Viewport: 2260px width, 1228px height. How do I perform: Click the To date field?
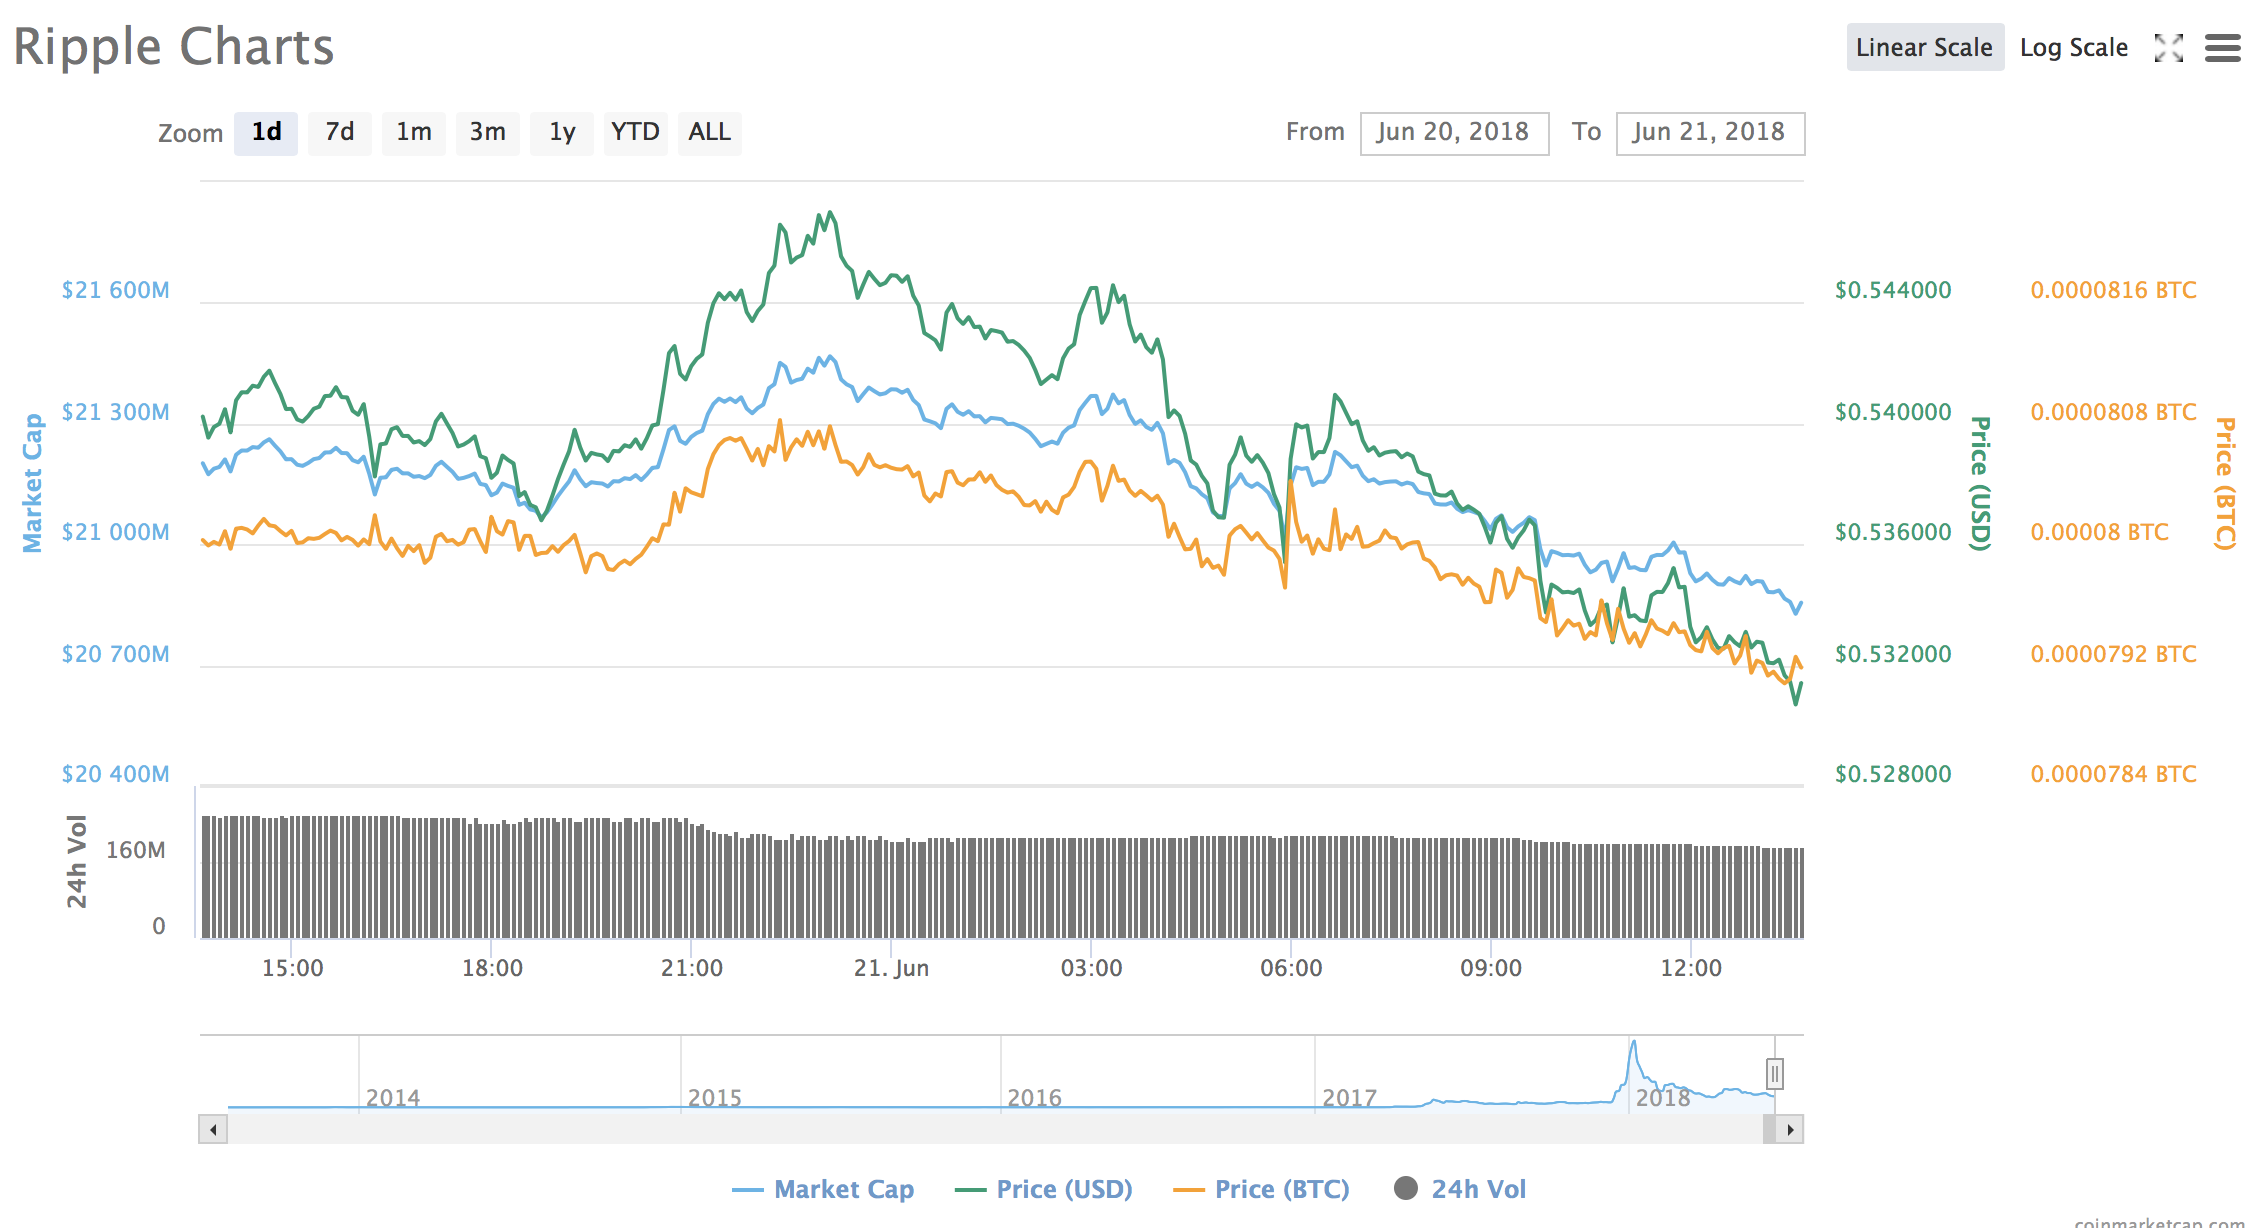click(1710, 133)
